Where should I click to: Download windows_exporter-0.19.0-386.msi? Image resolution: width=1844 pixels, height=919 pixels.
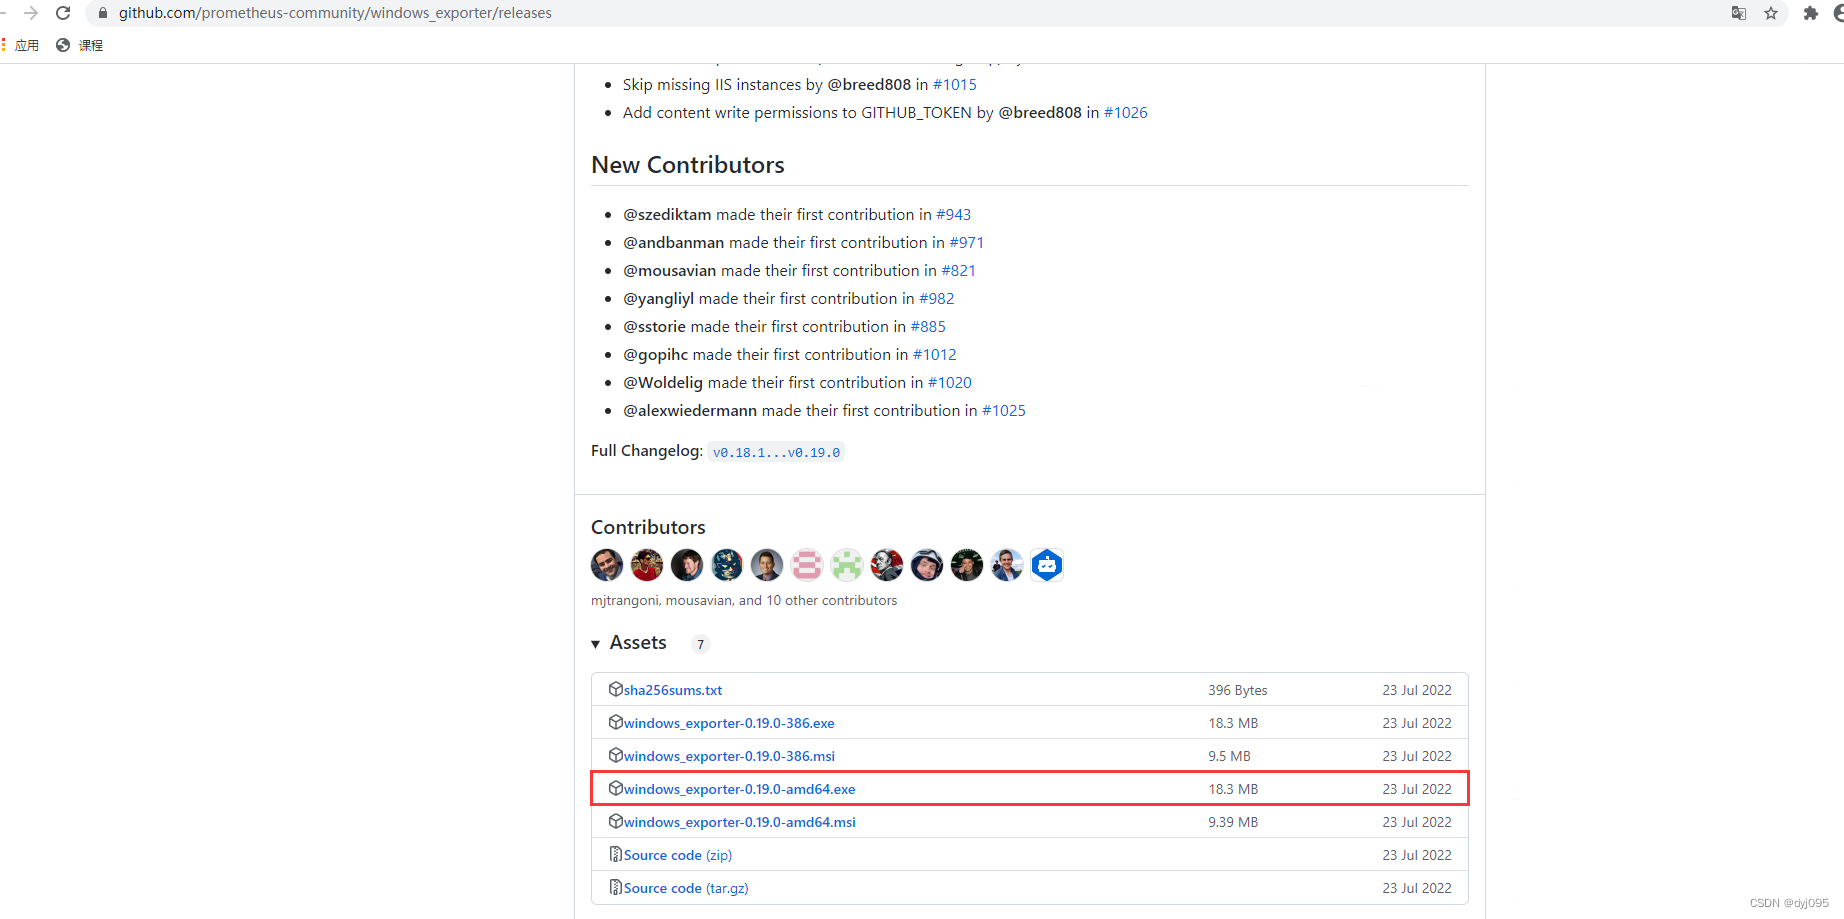pos(729,756)
